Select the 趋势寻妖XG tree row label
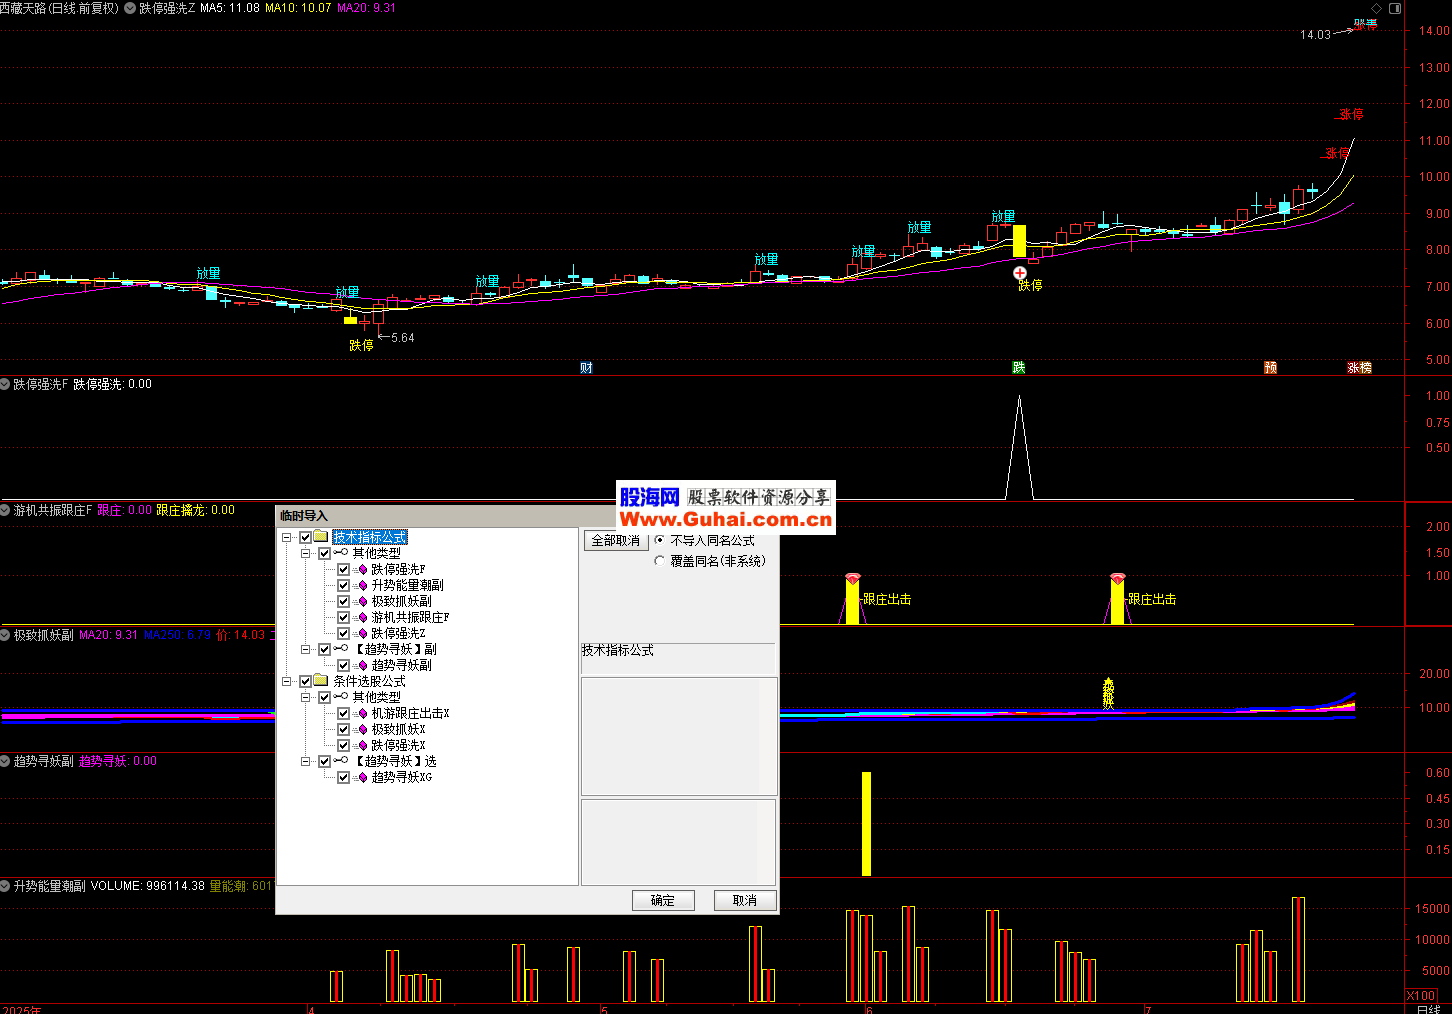Screen dimensions: 1452x1014 (402, 777)
